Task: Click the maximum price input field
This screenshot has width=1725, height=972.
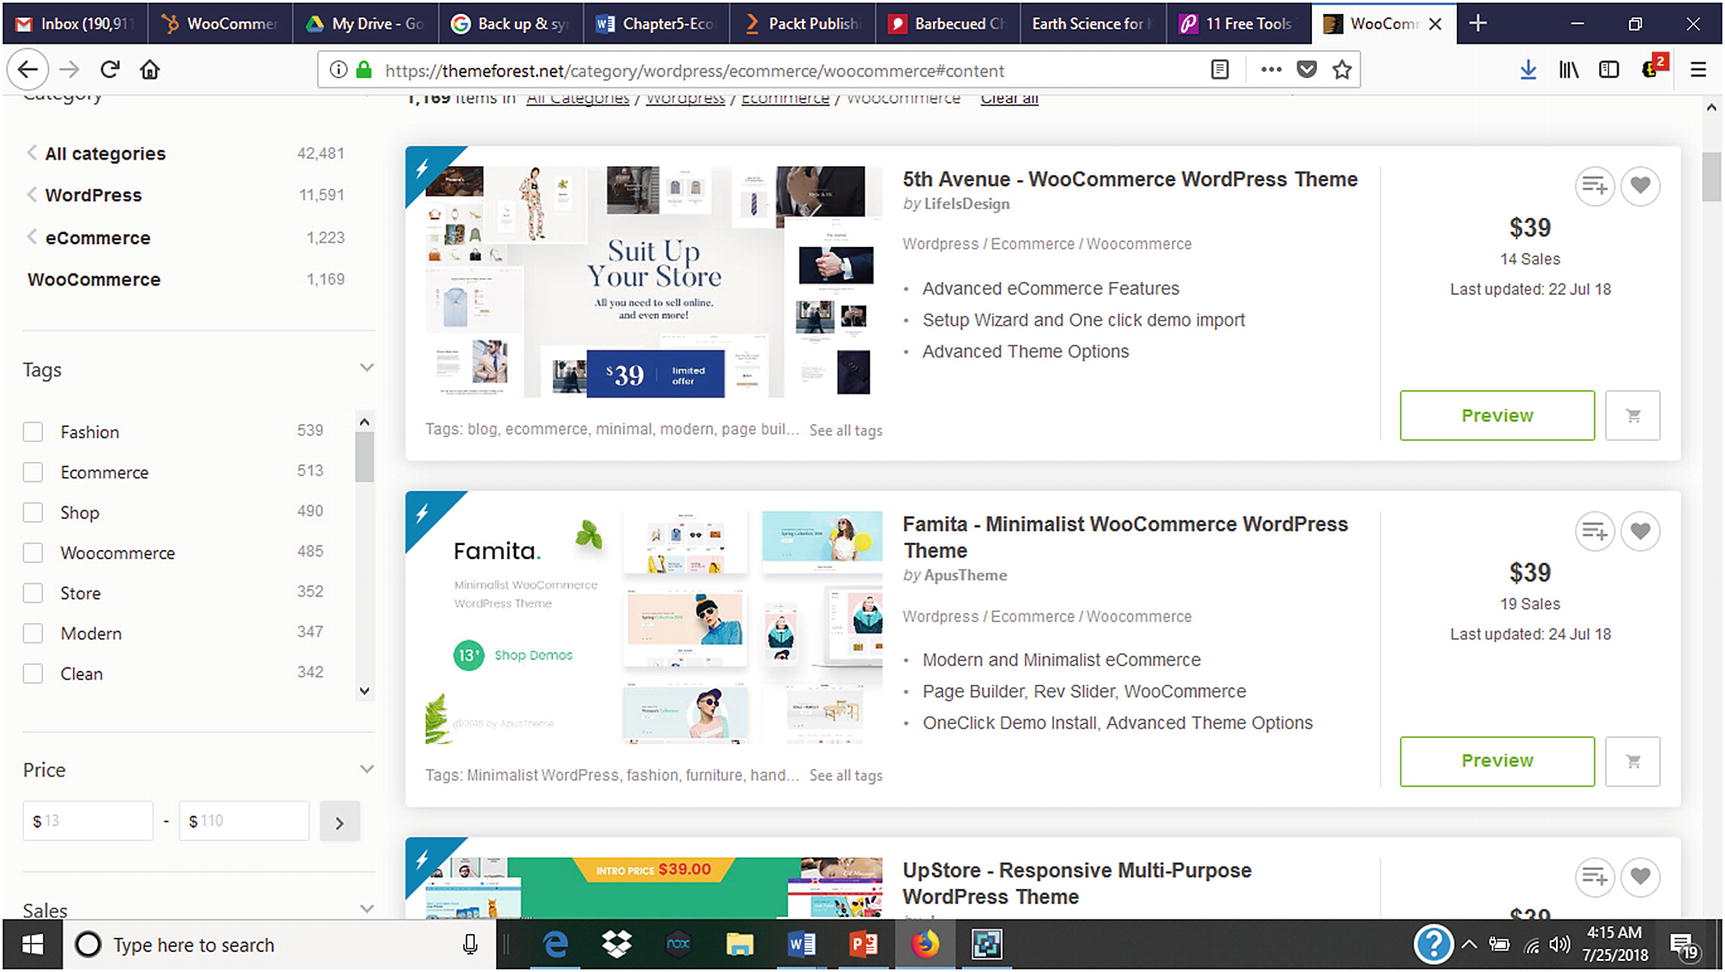Action: click(x=244, y=821)
